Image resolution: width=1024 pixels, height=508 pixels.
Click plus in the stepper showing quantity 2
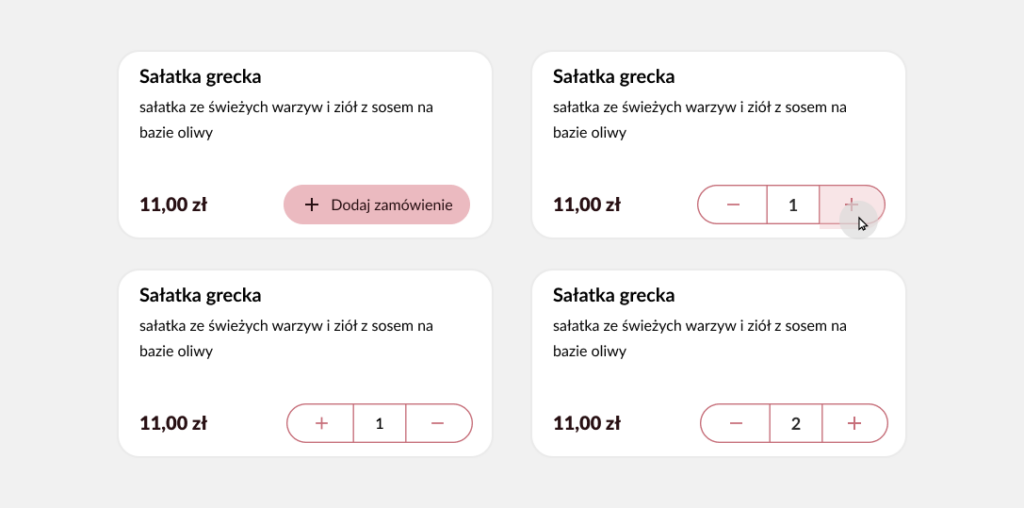854,424
